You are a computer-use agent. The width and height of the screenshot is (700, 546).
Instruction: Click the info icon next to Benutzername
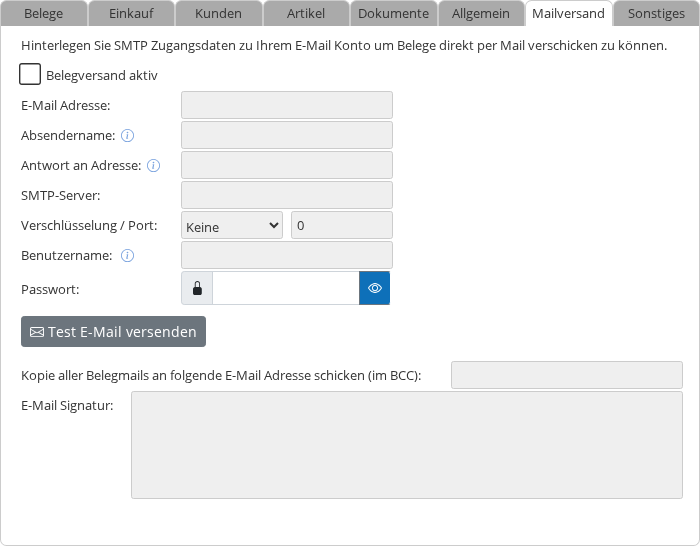coord(128,255)
